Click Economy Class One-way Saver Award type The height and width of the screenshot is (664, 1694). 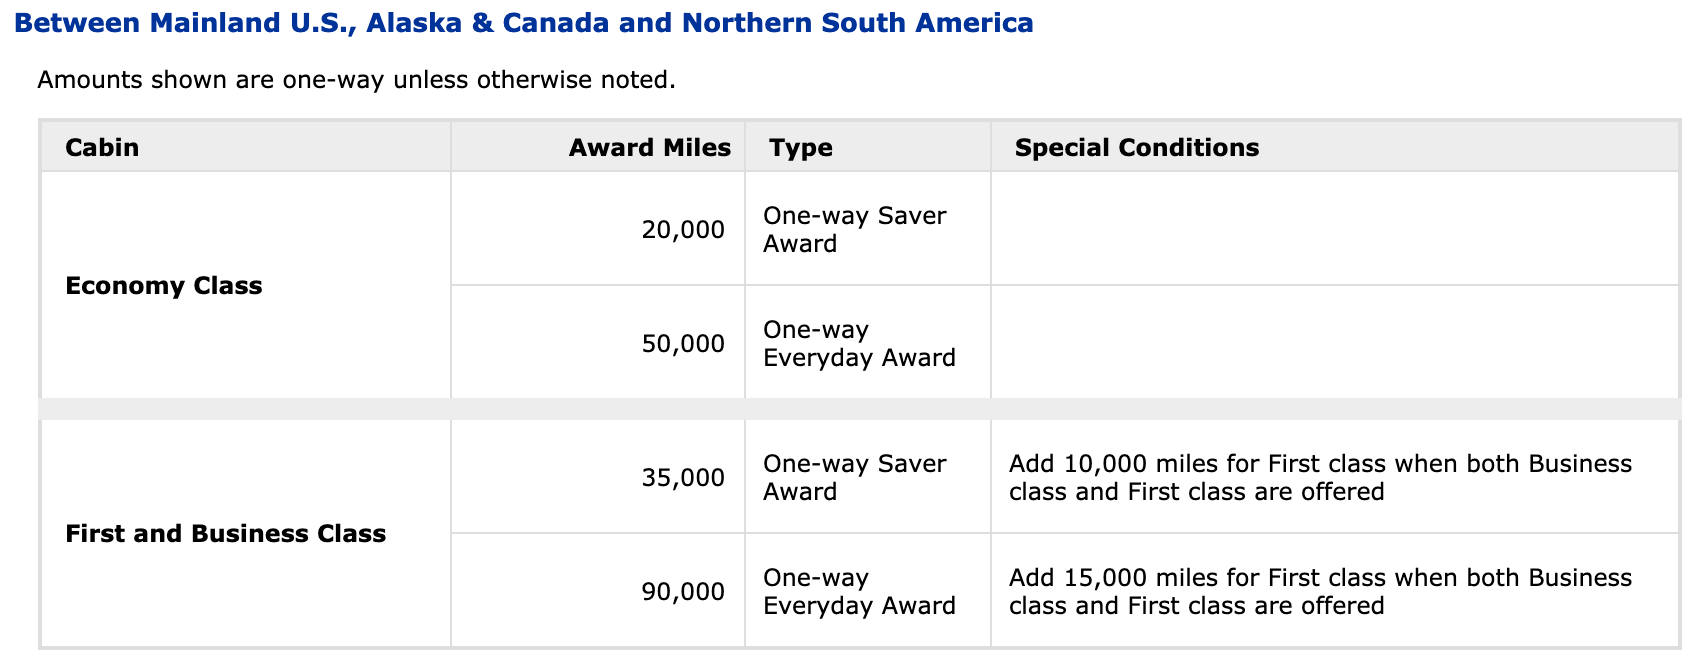854,230
